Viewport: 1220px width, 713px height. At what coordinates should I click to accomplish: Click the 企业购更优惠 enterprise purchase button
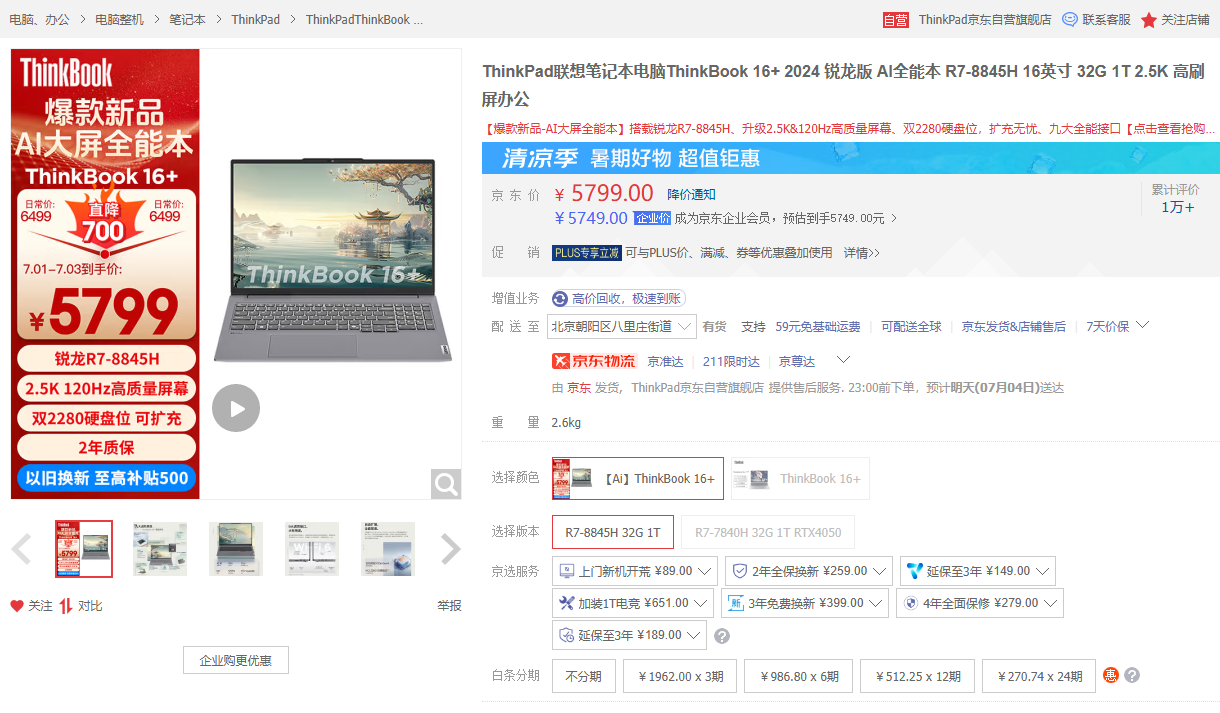(235, 659)
